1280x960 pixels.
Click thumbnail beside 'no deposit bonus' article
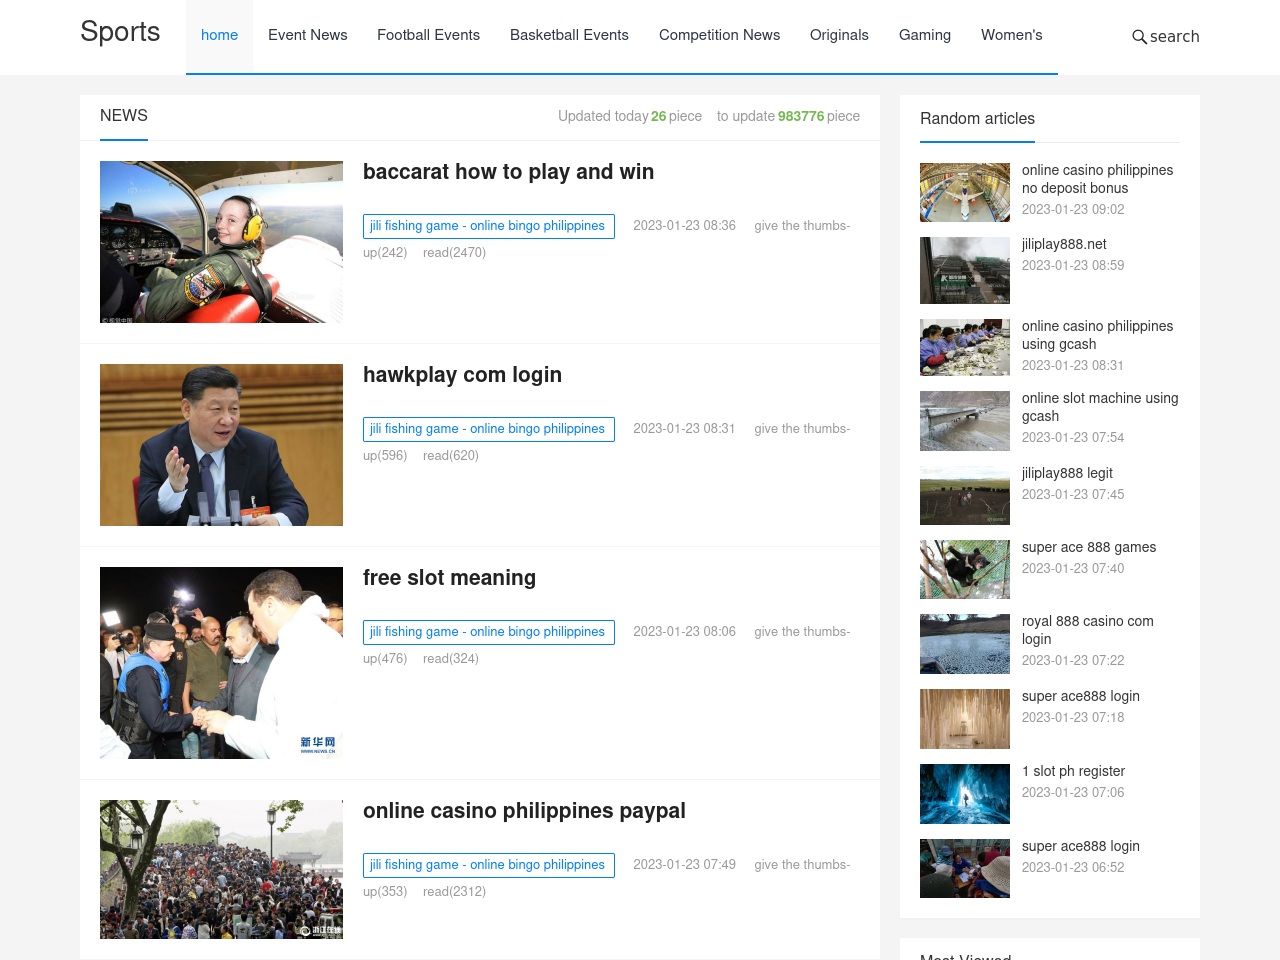pos(965,192)
